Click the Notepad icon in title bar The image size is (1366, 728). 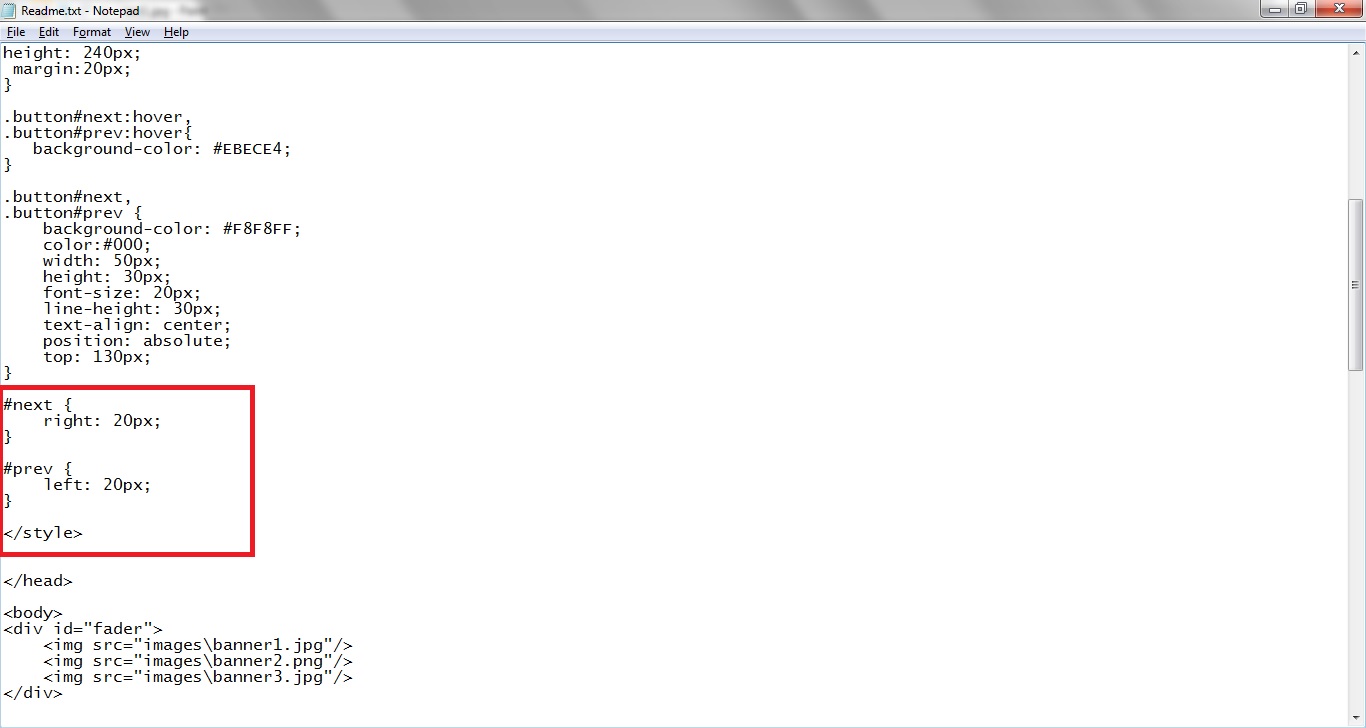[10, 10]
